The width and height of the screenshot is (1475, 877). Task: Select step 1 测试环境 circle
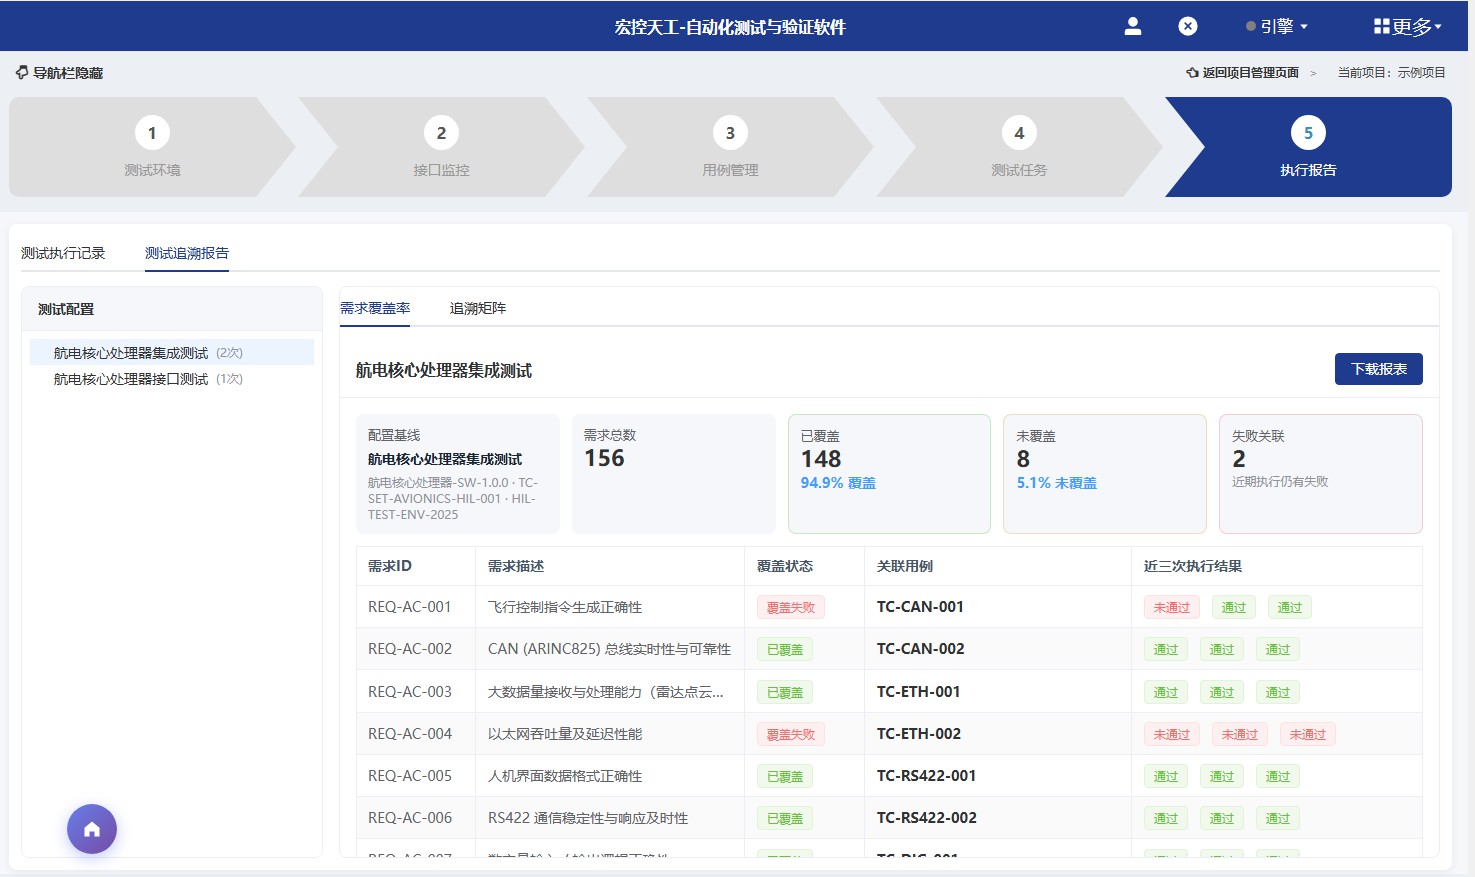(152, 132)
